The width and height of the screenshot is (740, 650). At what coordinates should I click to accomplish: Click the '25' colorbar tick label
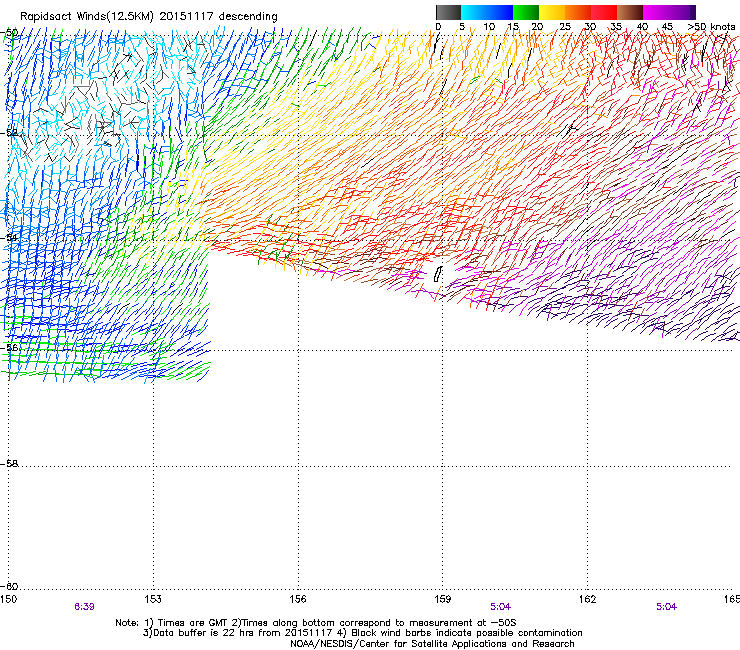565,26
